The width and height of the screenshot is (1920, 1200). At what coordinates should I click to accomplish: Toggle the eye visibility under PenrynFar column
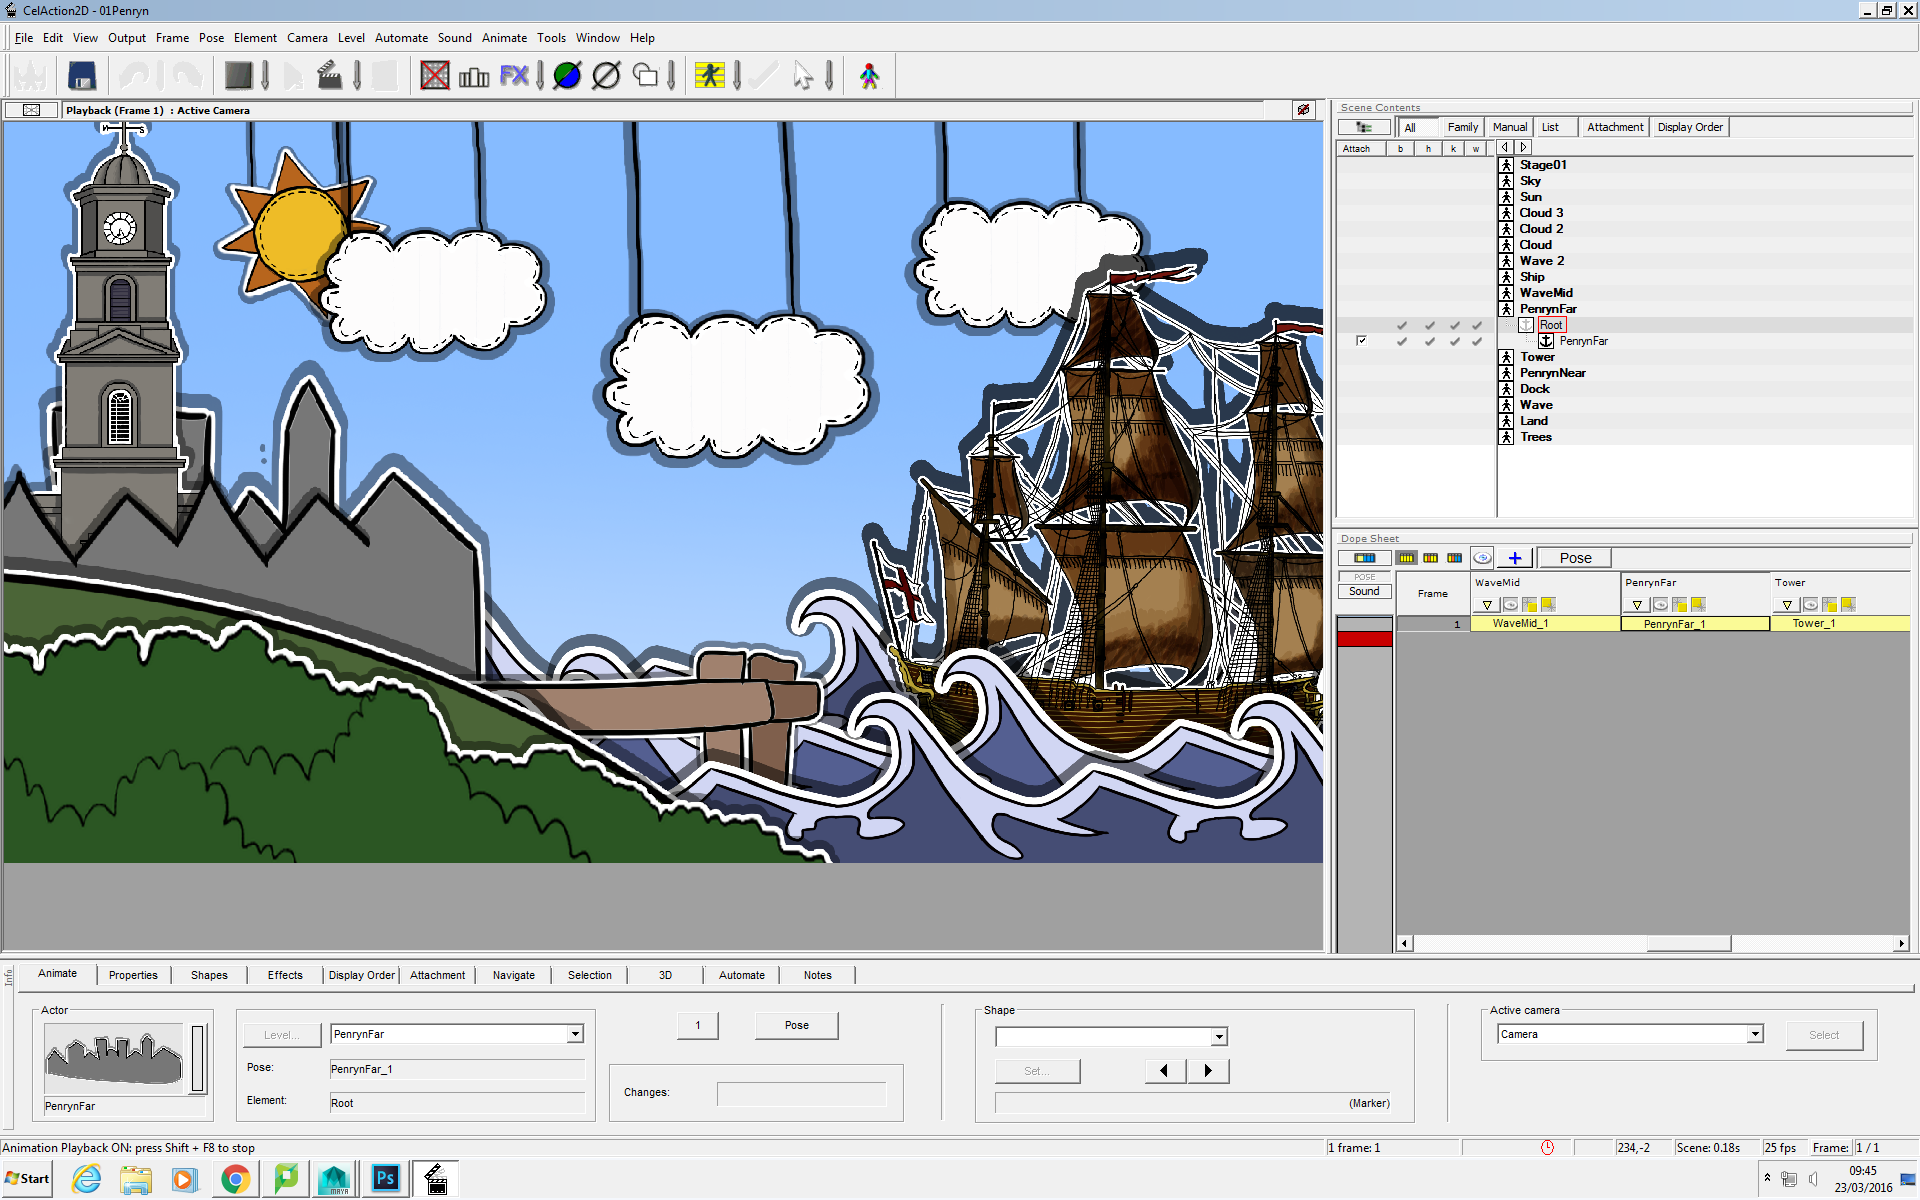coord(1661,605)
